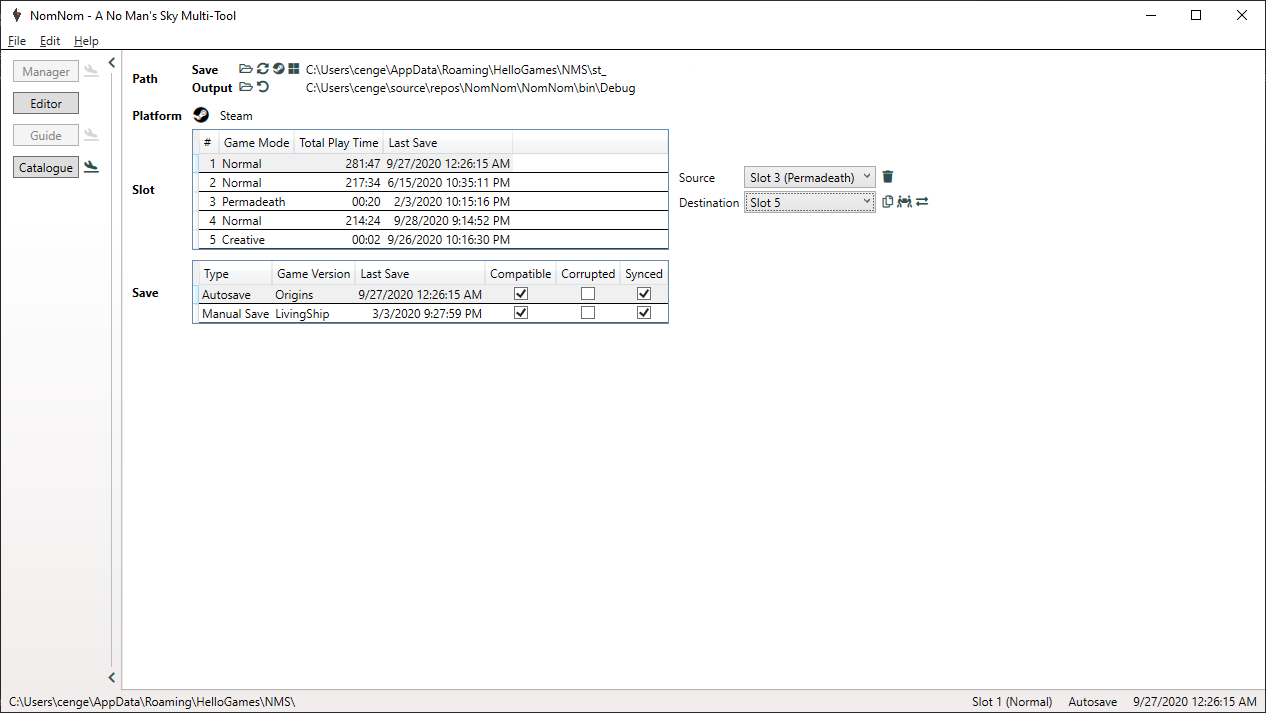Swap source and destination slots icon
1266x713 pixels.
[x=922, y=202]
